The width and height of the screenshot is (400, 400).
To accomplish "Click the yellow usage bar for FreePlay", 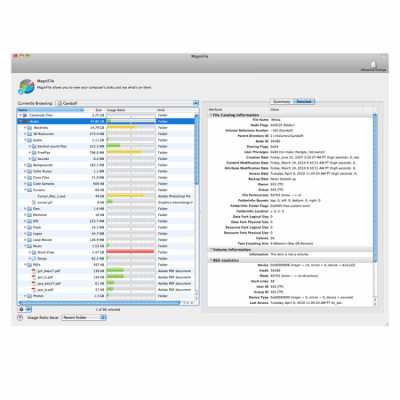I will pos(124,152).
